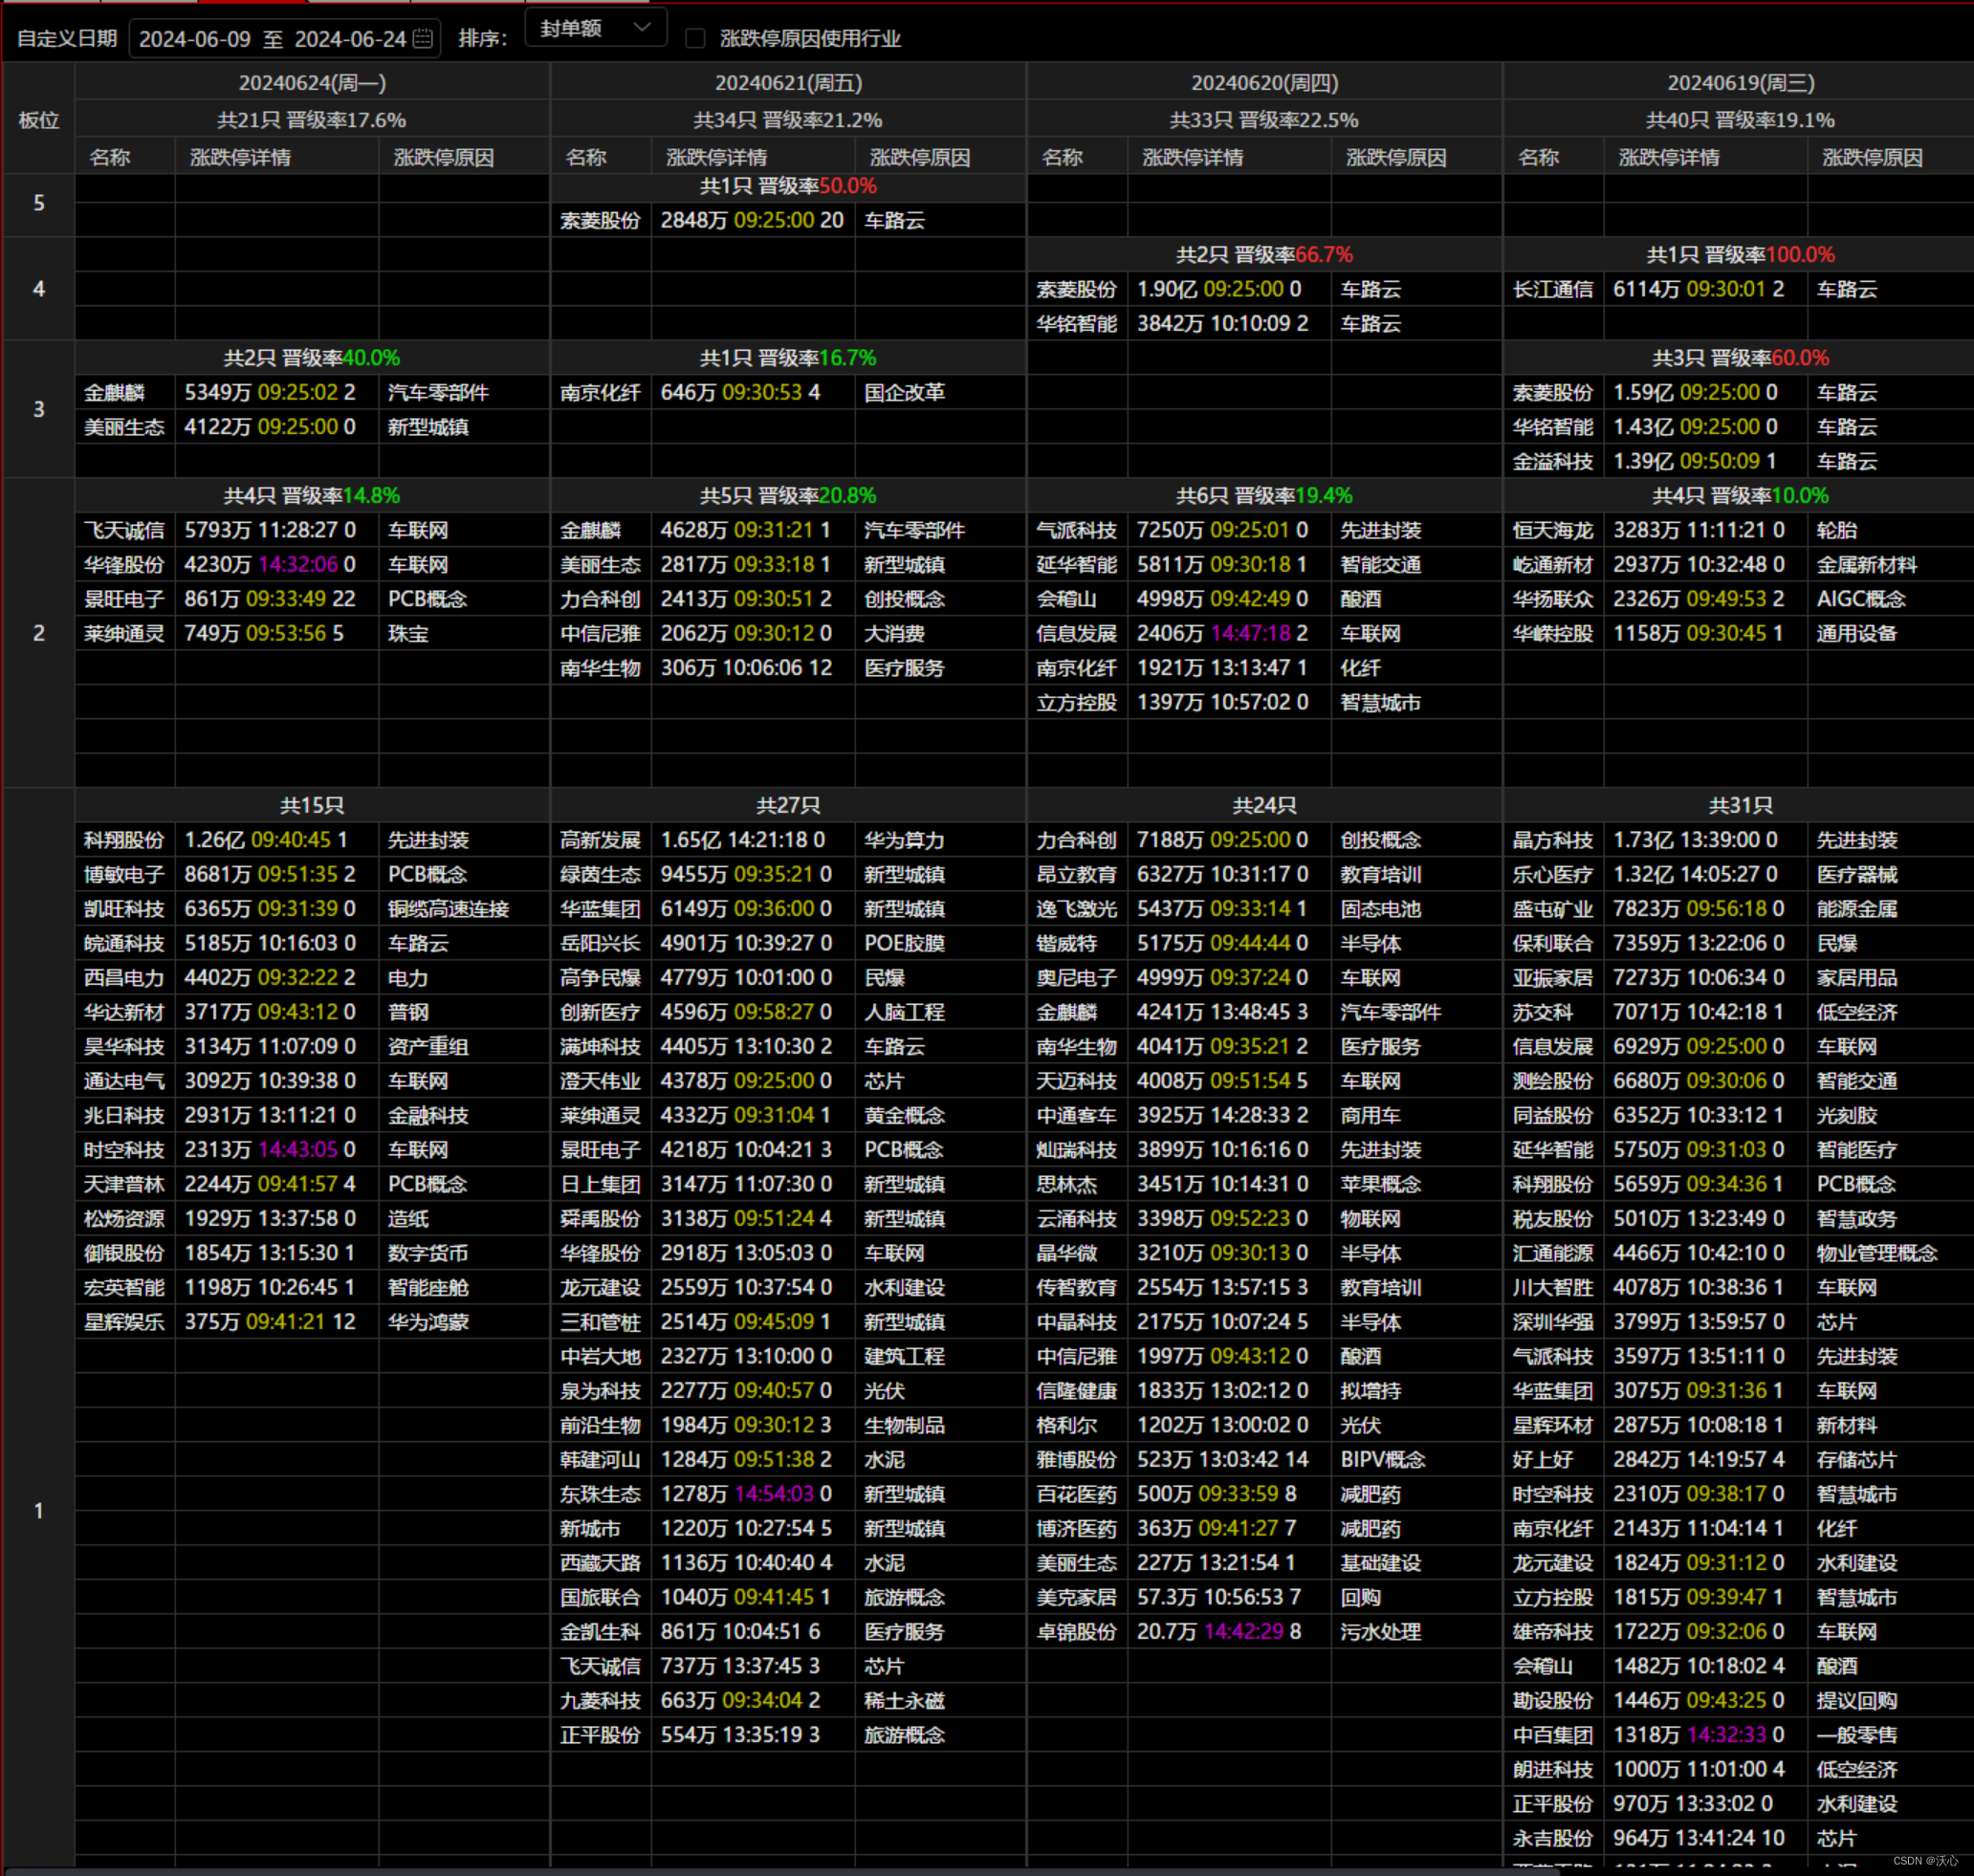Screen dimensions: 1974x1876
Task: Click the POE胶膜 reason cell
Action: pos(904,944)
